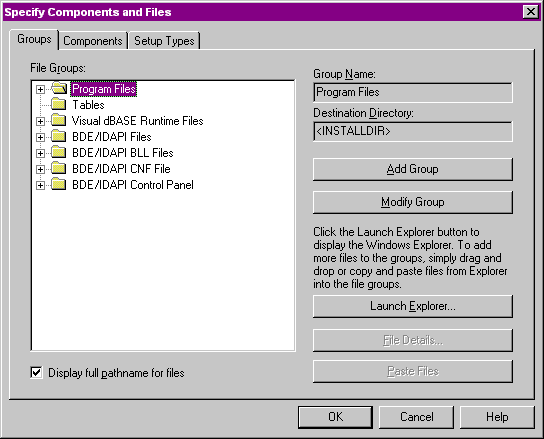
Task: Click the Destination Directory field
Action: (413, 131)
